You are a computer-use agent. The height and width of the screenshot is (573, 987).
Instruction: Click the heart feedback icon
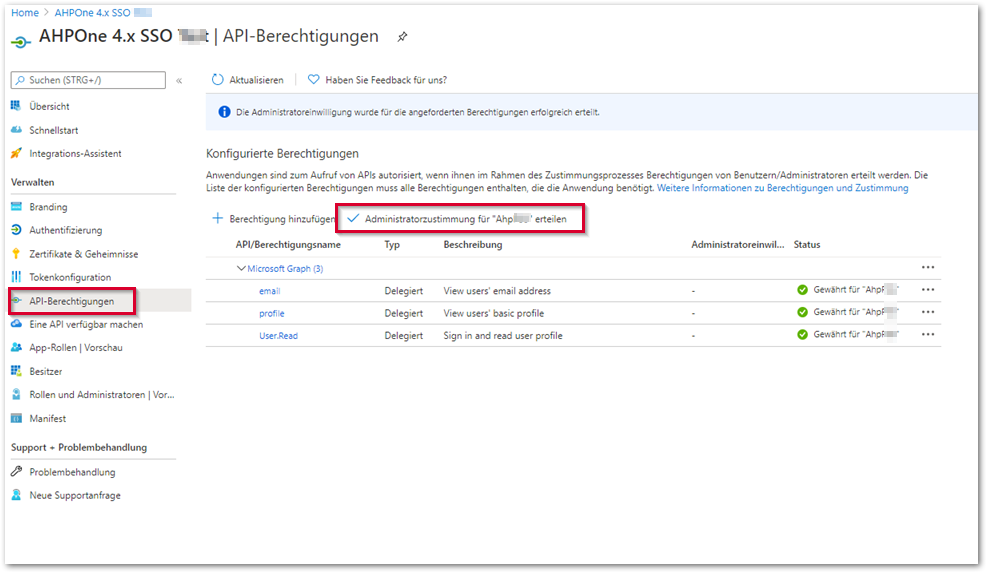click(x=313, y=80)
